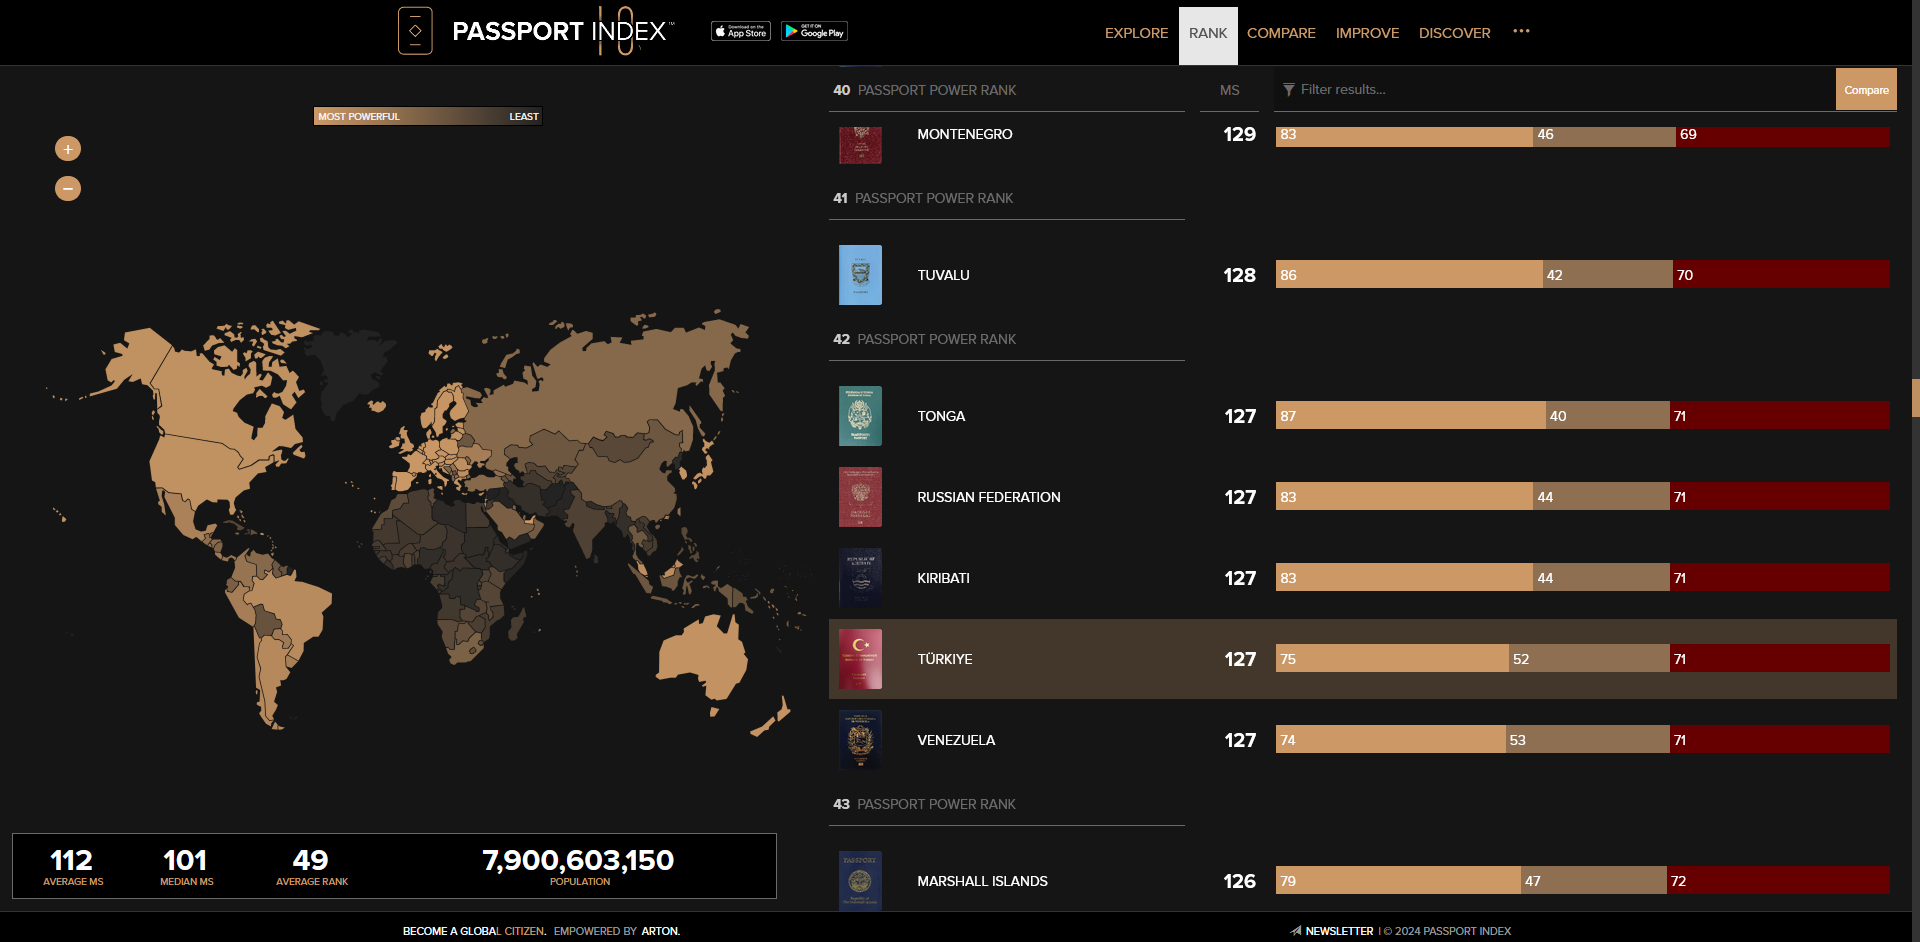Click the Passport Index logo icon
The width and height of the screenshot is (1920, 942).
pyautogui.click(x=415, y=31)
